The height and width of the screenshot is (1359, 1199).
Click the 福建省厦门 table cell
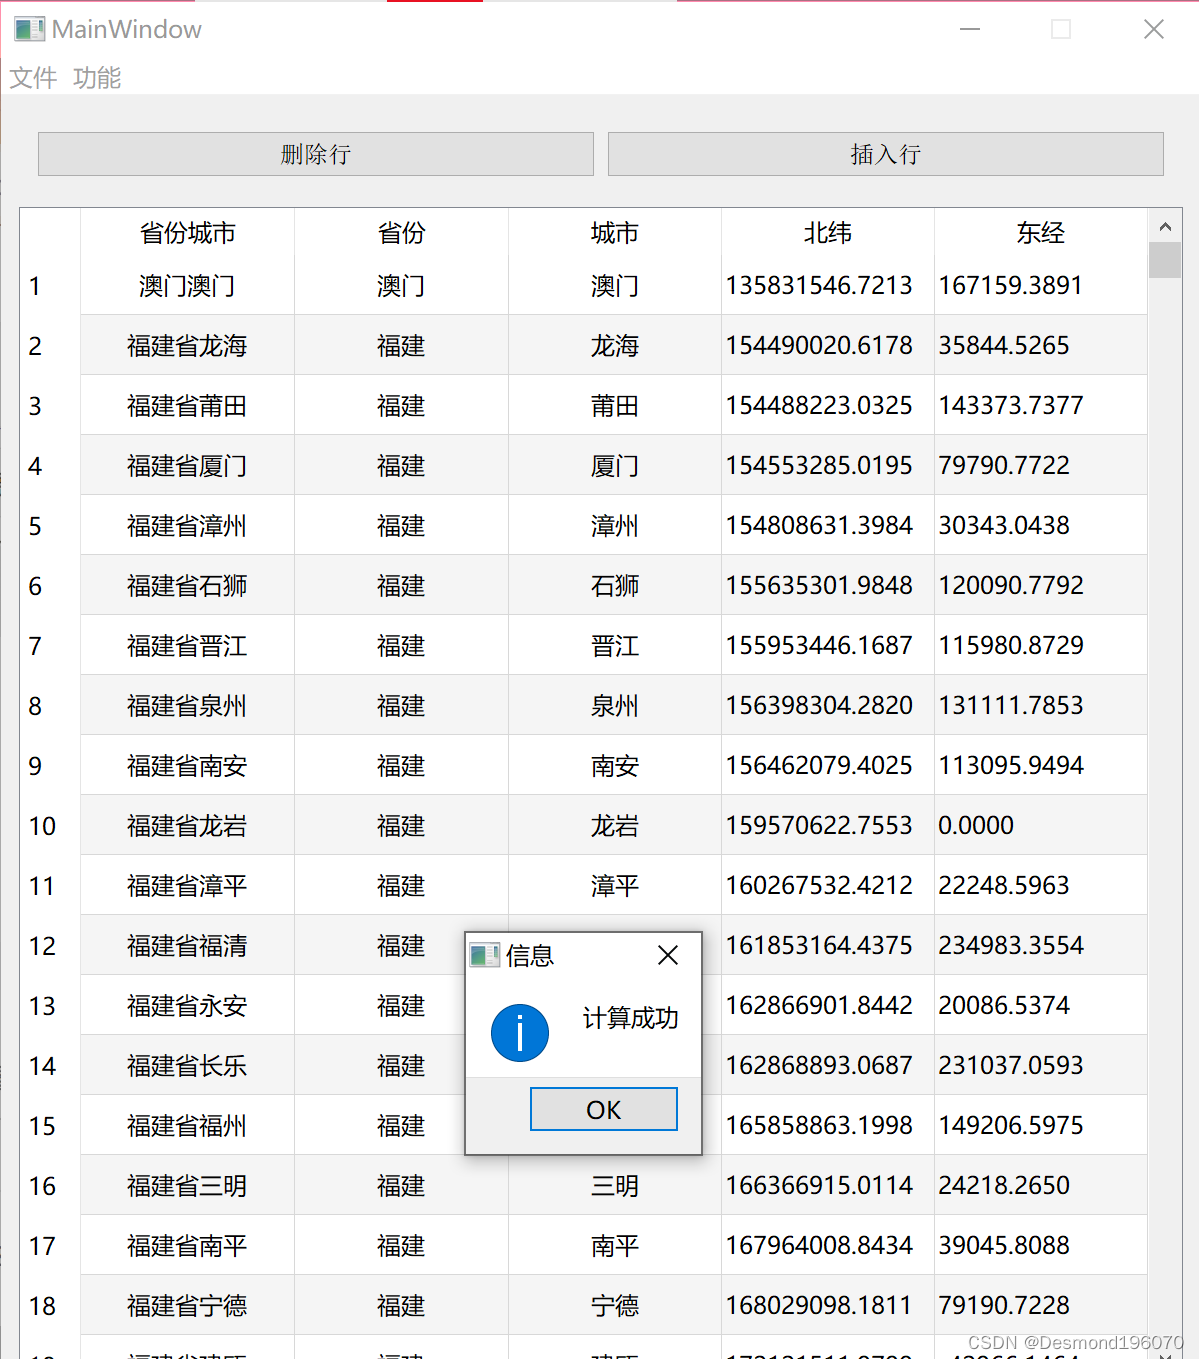[186, 465]
